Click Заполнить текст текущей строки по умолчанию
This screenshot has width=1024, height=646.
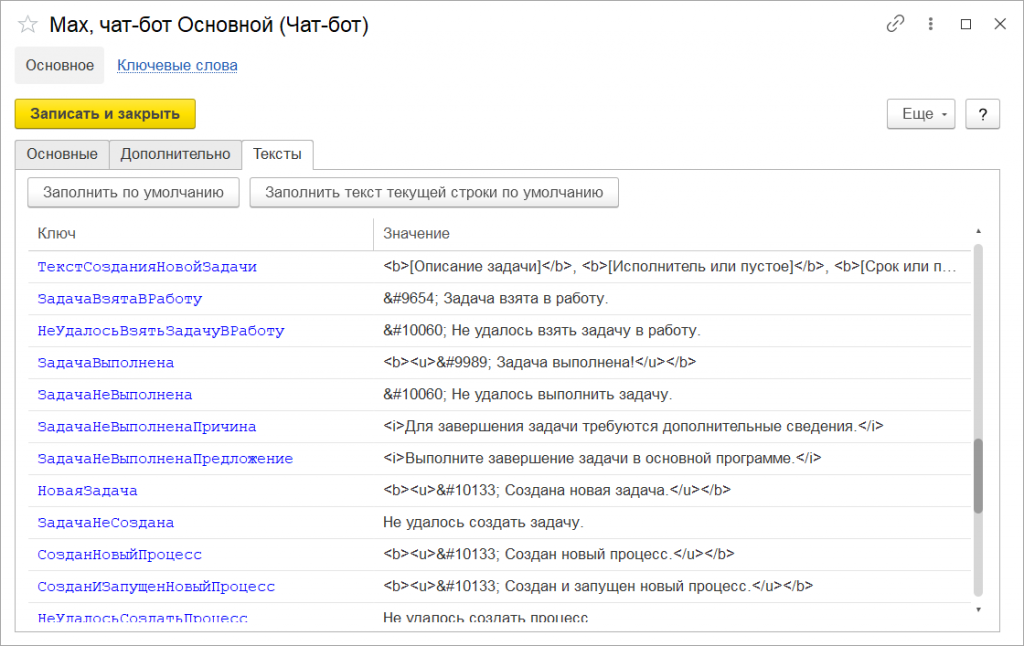(x=434, y=192)
